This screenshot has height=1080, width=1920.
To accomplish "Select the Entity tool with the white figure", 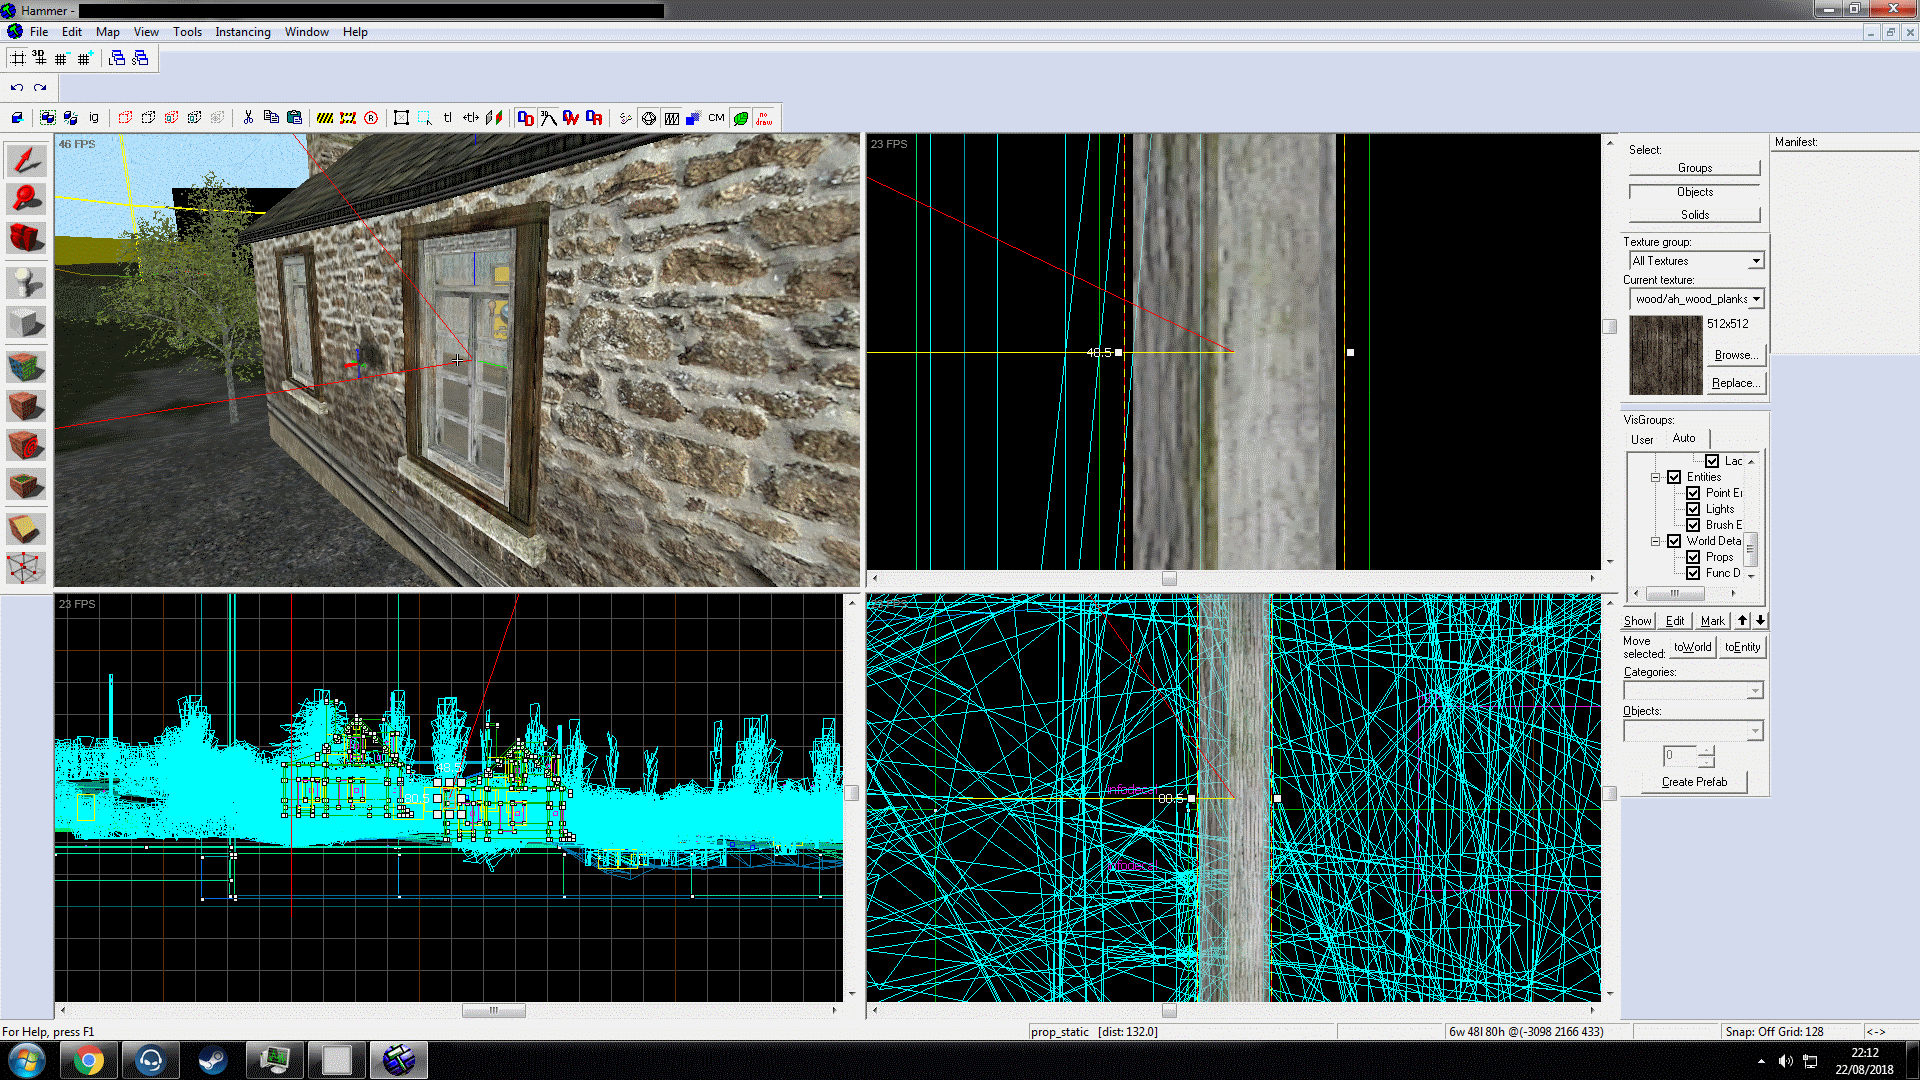I will [x=26, y=283].
